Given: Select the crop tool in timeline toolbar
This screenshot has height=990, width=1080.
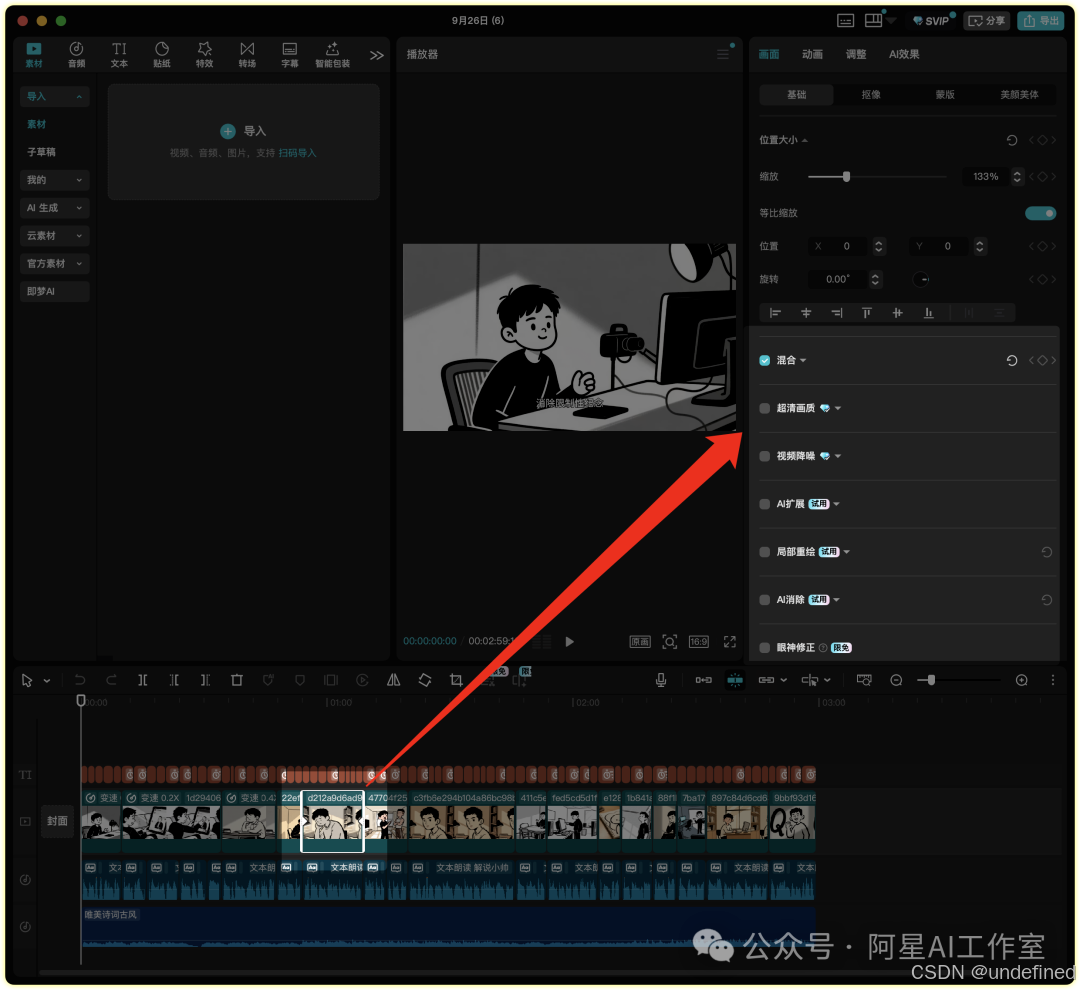Looking at the screenshot, I should [x=456, y=680].
